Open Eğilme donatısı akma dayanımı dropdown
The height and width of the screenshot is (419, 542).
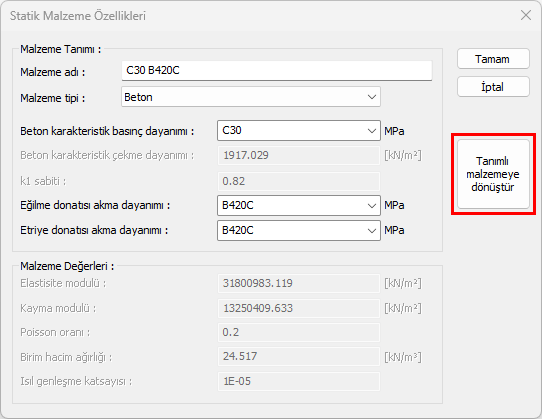pos(299,205)
